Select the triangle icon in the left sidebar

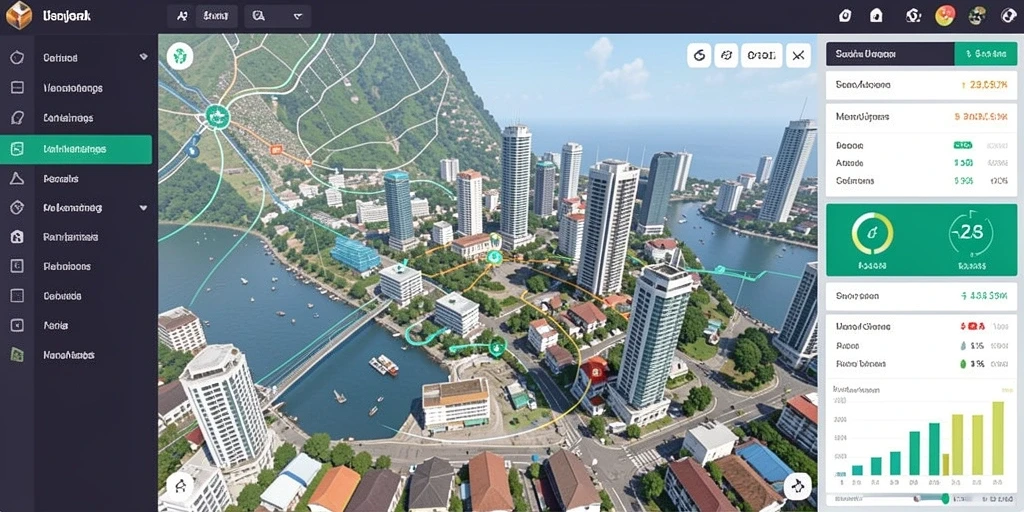coord(17,178)
